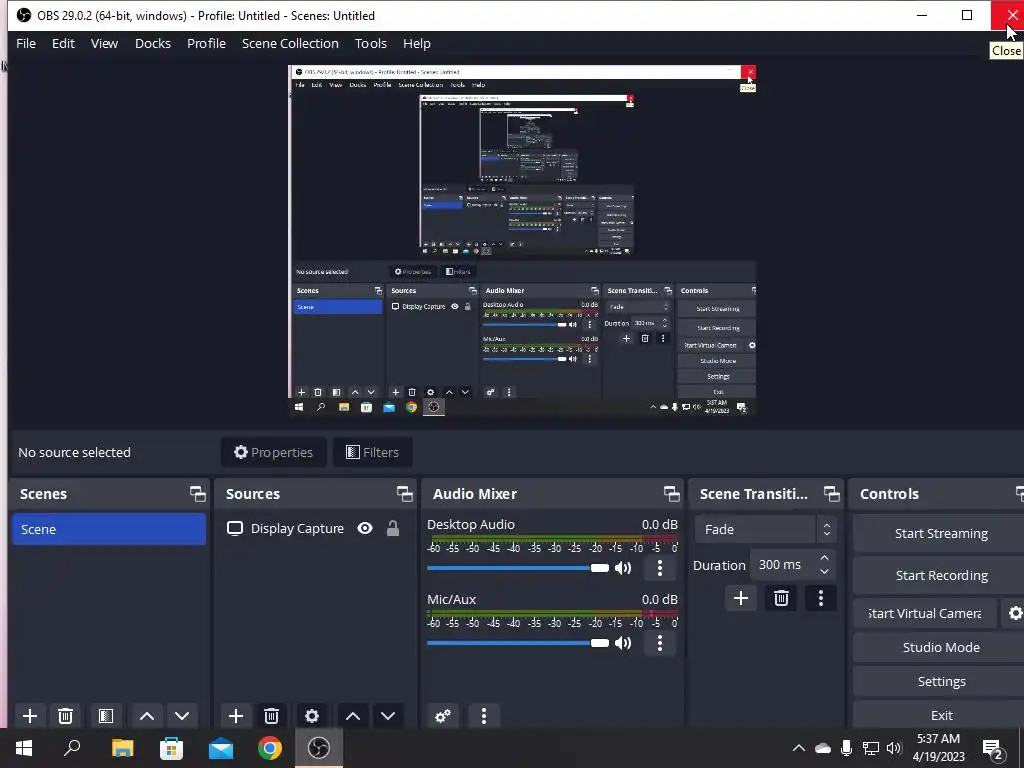Open File Explorer from taskbar
The image size is (1024, 768).
tap(122, 748)
